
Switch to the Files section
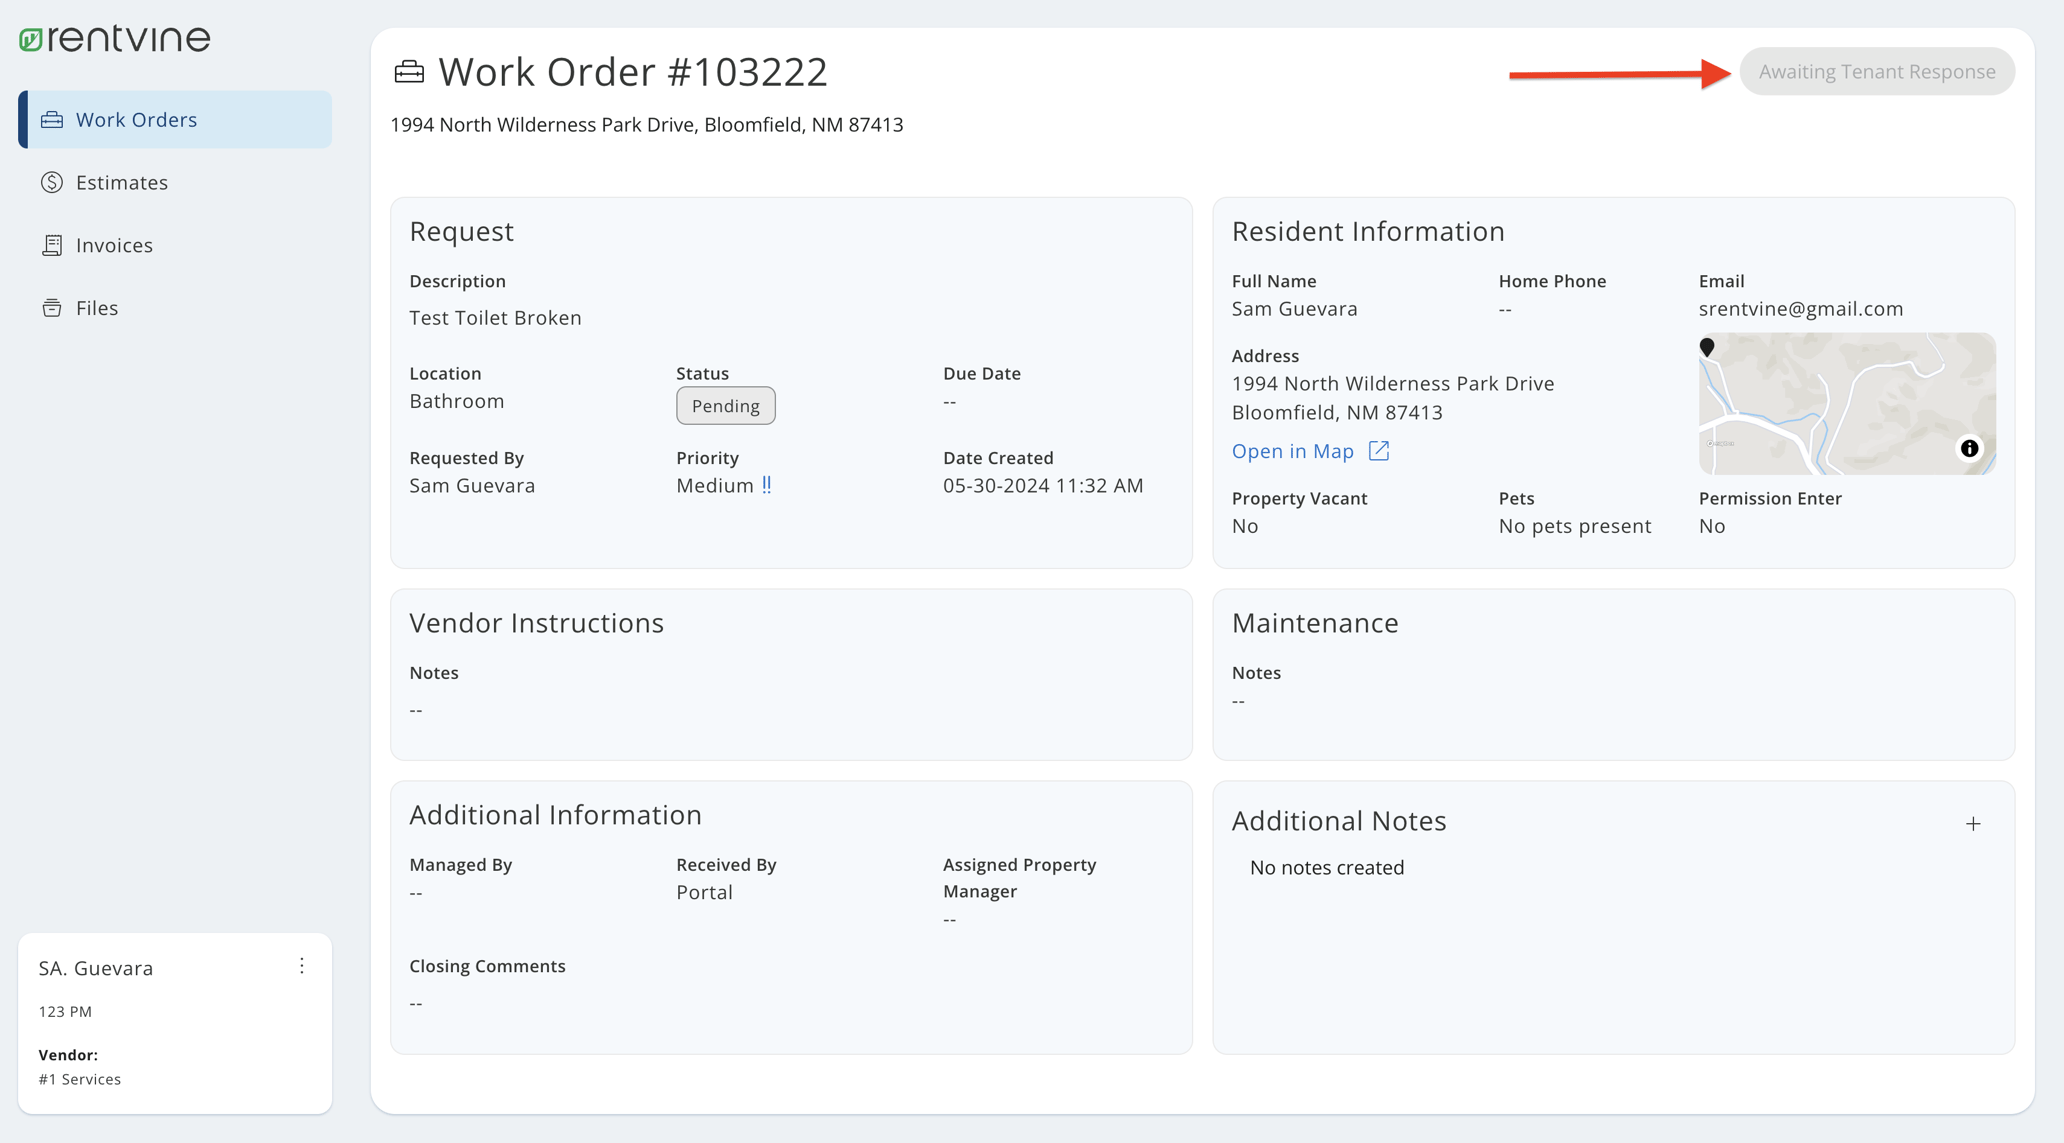click(97, 308)
